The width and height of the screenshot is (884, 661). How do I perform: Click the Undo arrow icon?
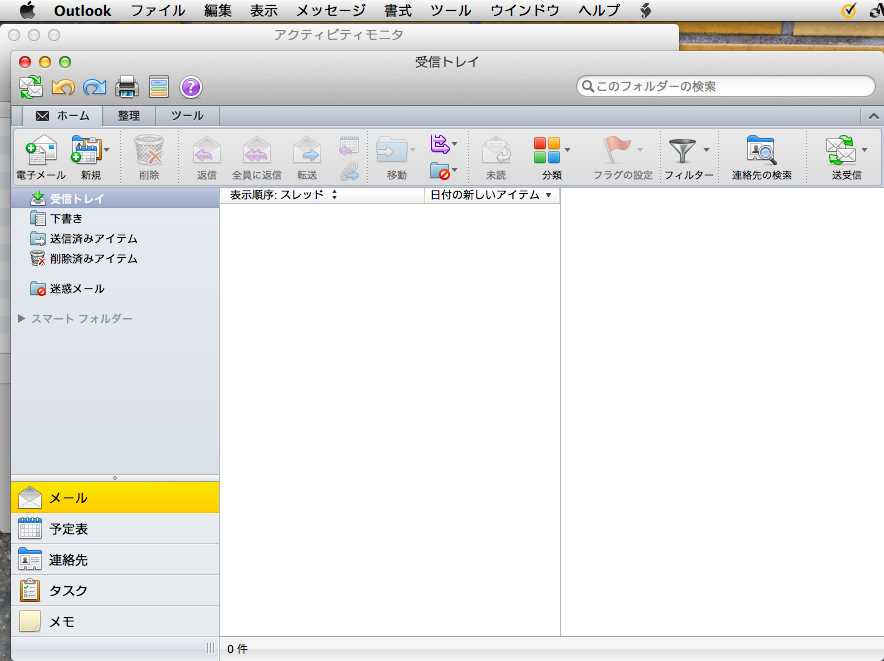click(x=63, y=87)
